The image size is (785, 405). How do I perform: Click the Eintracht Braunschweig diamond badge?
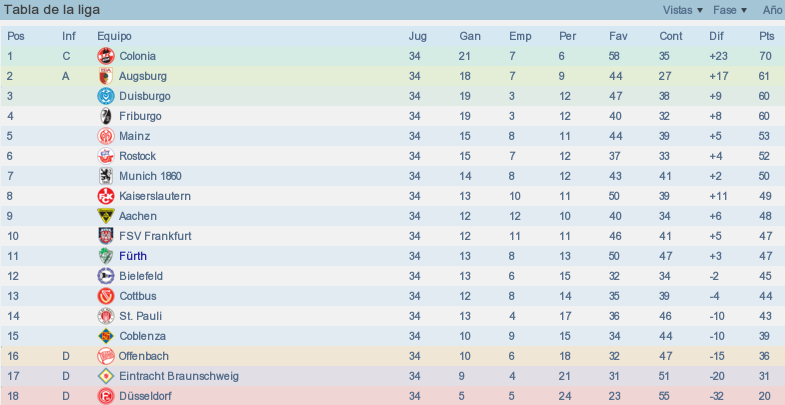tap(106, 376)
